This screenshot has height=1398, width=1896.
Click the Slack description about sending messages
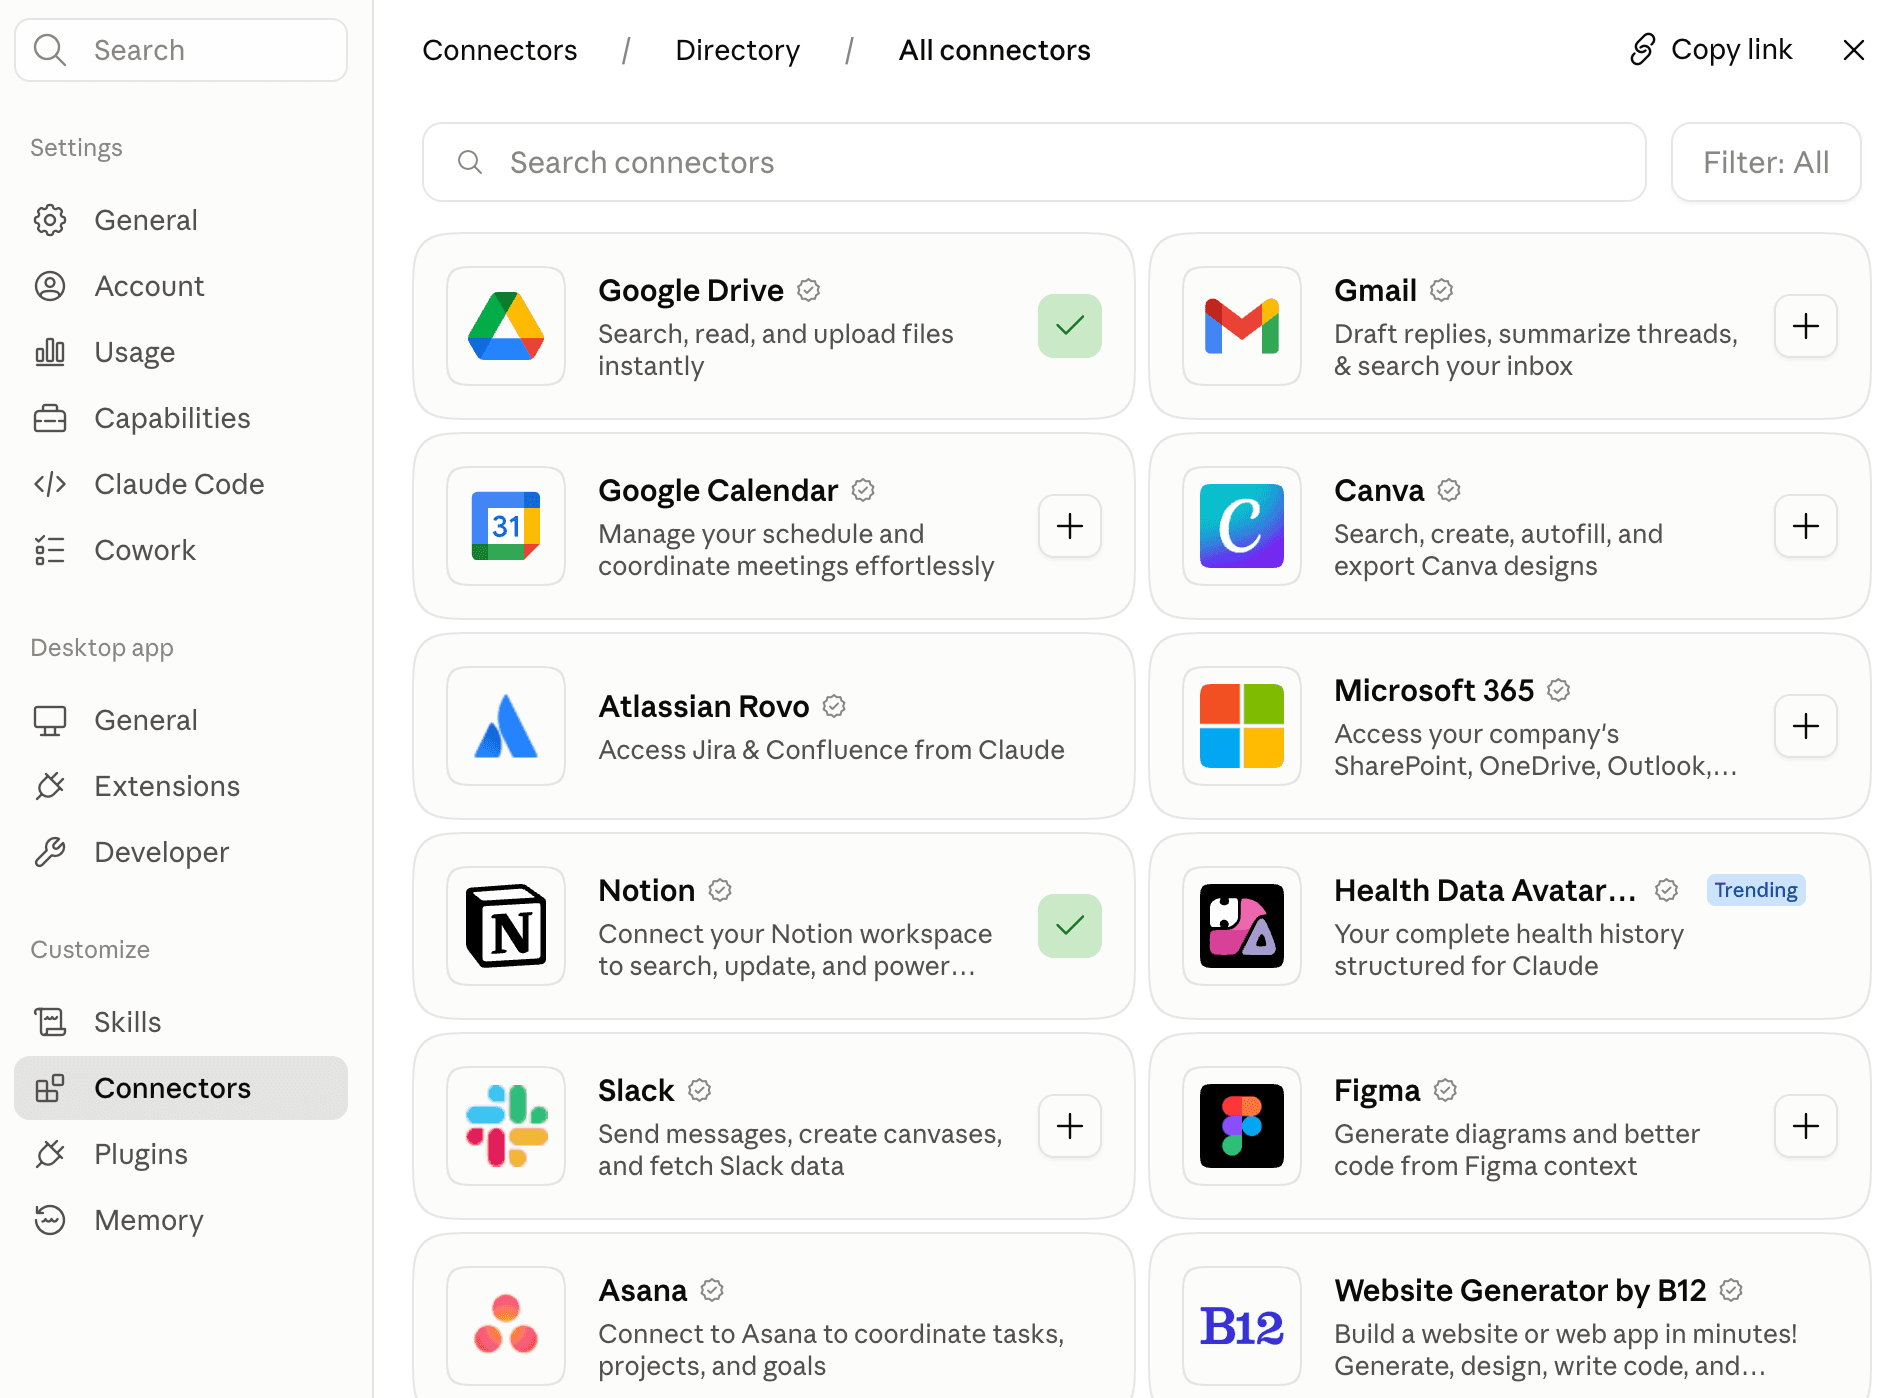pos(800,1150)
